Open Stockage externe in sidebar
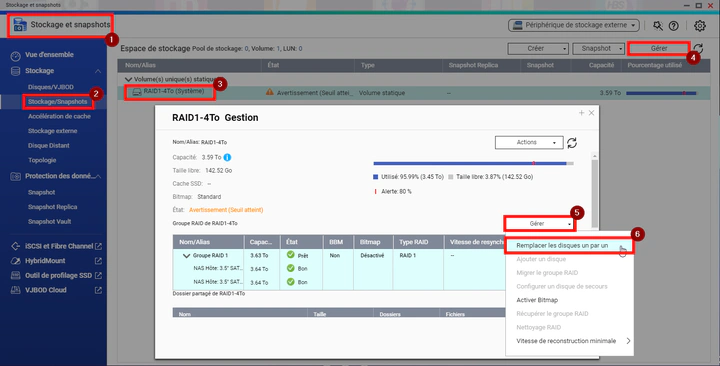Image resolution: width=720 pixels, height=366 pixels. (x=52, y=131)
